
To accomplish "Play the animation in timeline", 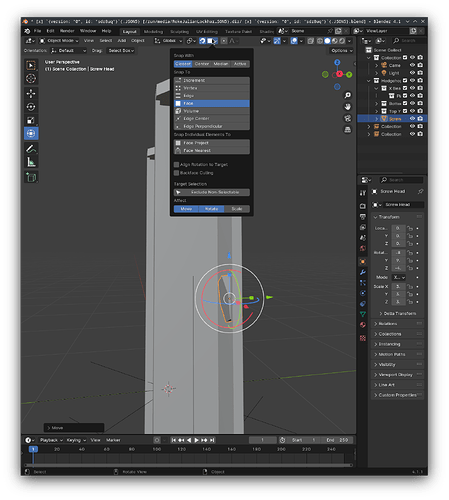I will point(196,440).
